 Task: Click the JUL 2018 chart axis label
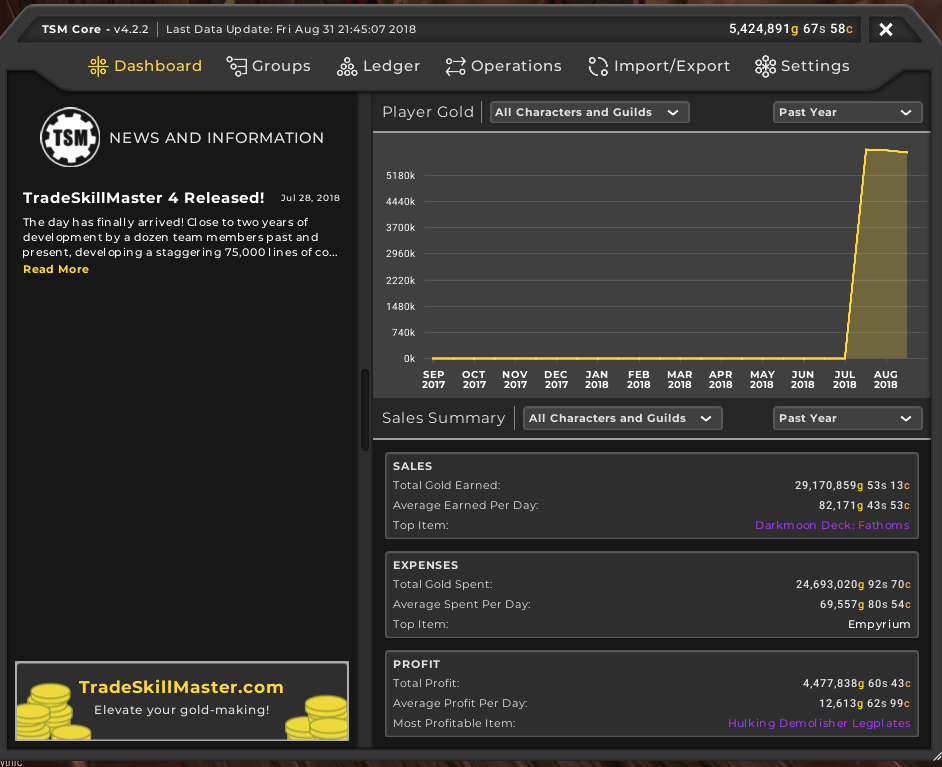coord(845,380)
